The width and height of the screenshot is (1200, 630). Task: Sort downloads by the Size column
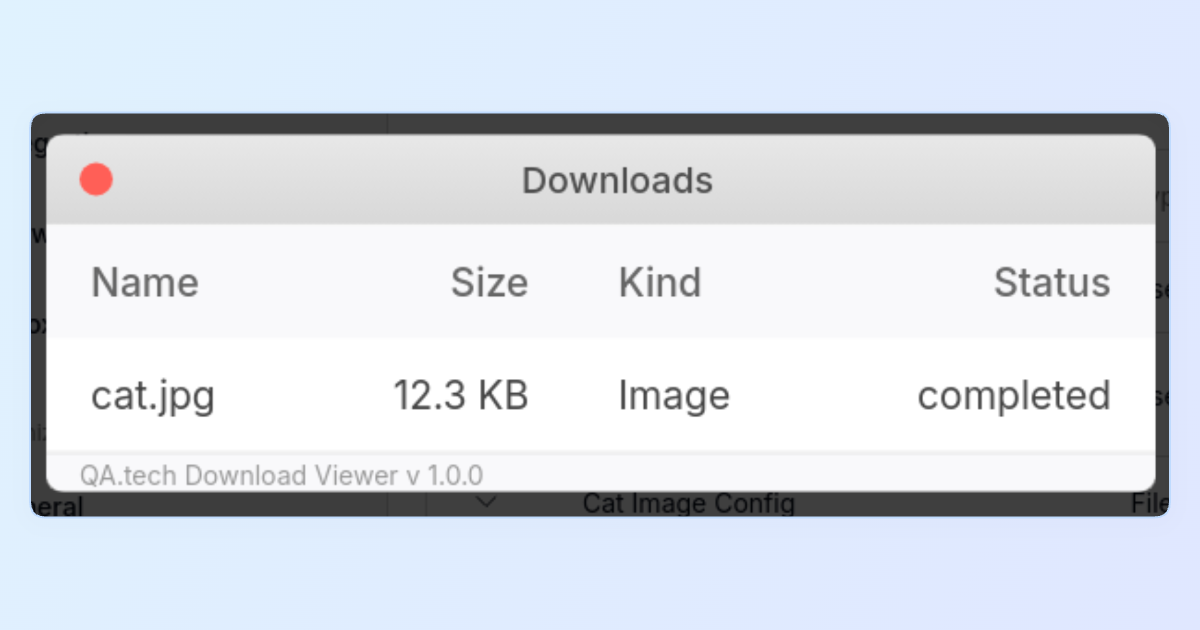pyautogui.click(x=489, y=283)
